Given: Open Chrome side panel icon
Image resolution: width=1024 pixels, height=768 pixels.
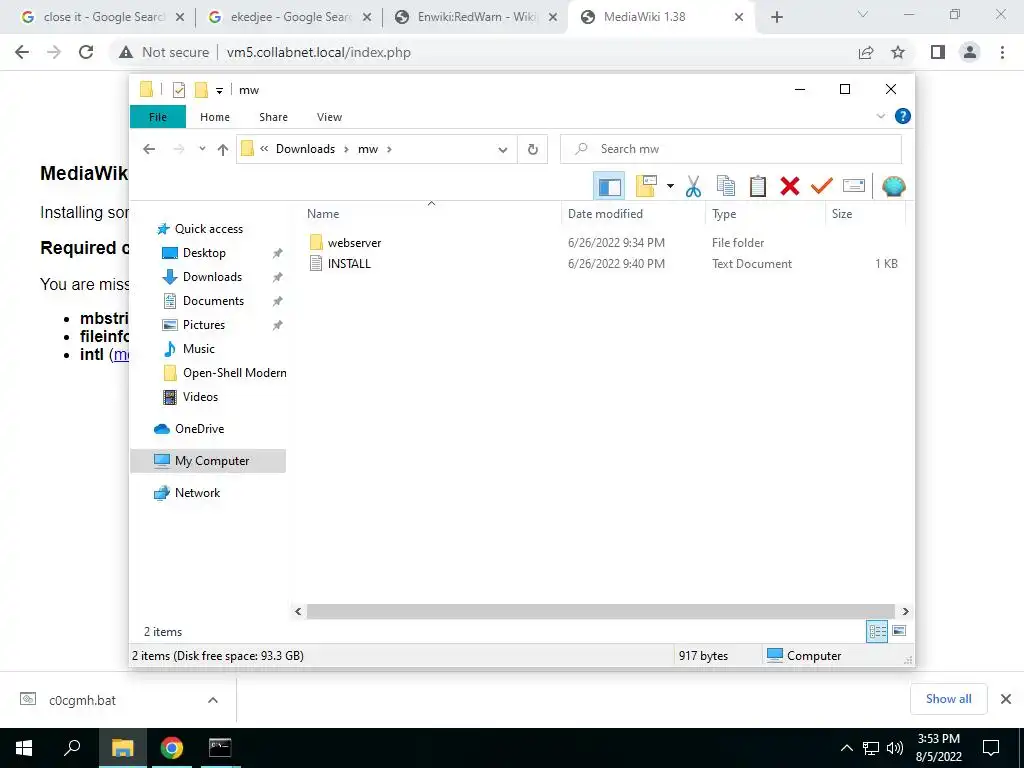Looking at the screenshot, I should pyautogui.click(x=938, y=52).
